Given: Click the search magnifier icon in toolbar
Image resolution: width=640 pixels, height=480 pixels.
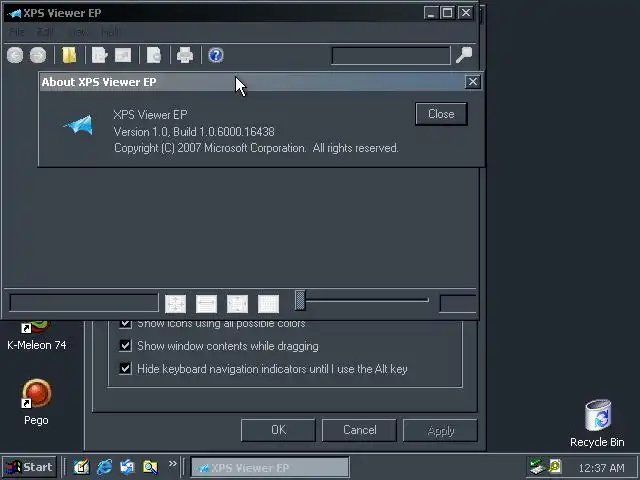Looking at the screenshot, I should tap(464, 55).
